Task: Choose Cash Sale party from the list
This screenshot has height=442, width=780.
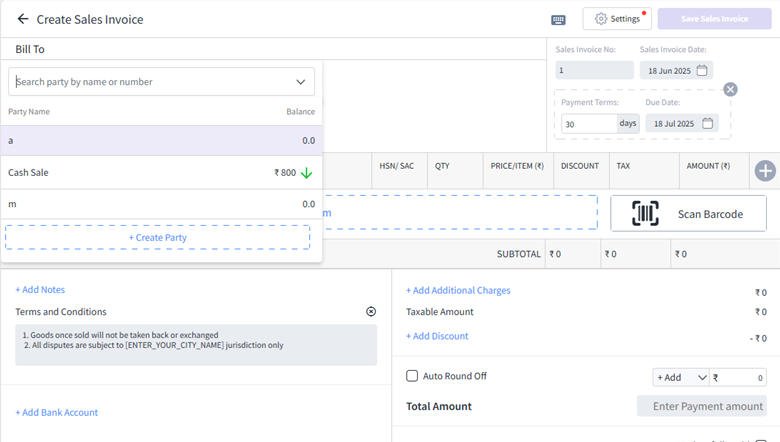Action: [x=160, y=172]
